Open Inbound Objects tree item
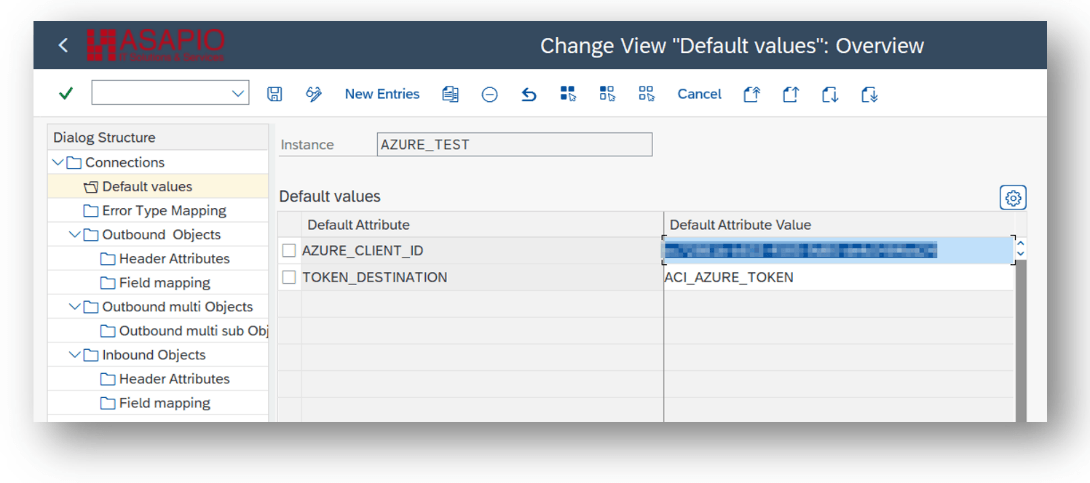Image resolution: width=1090 pixels, height=483 pixels. (x=154, y=355)
